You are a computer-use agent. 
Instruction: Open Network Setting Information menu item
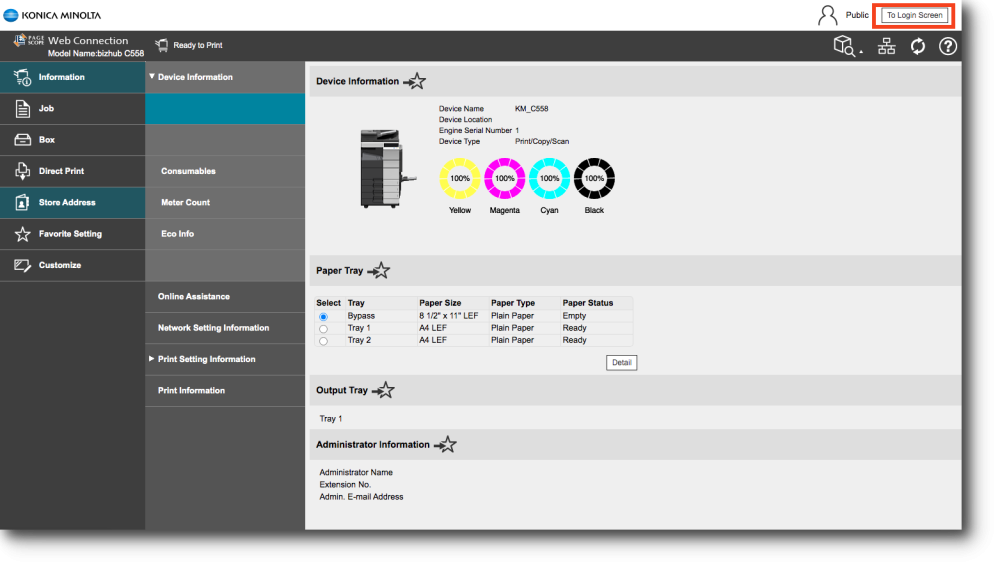[x=214, y=328]
